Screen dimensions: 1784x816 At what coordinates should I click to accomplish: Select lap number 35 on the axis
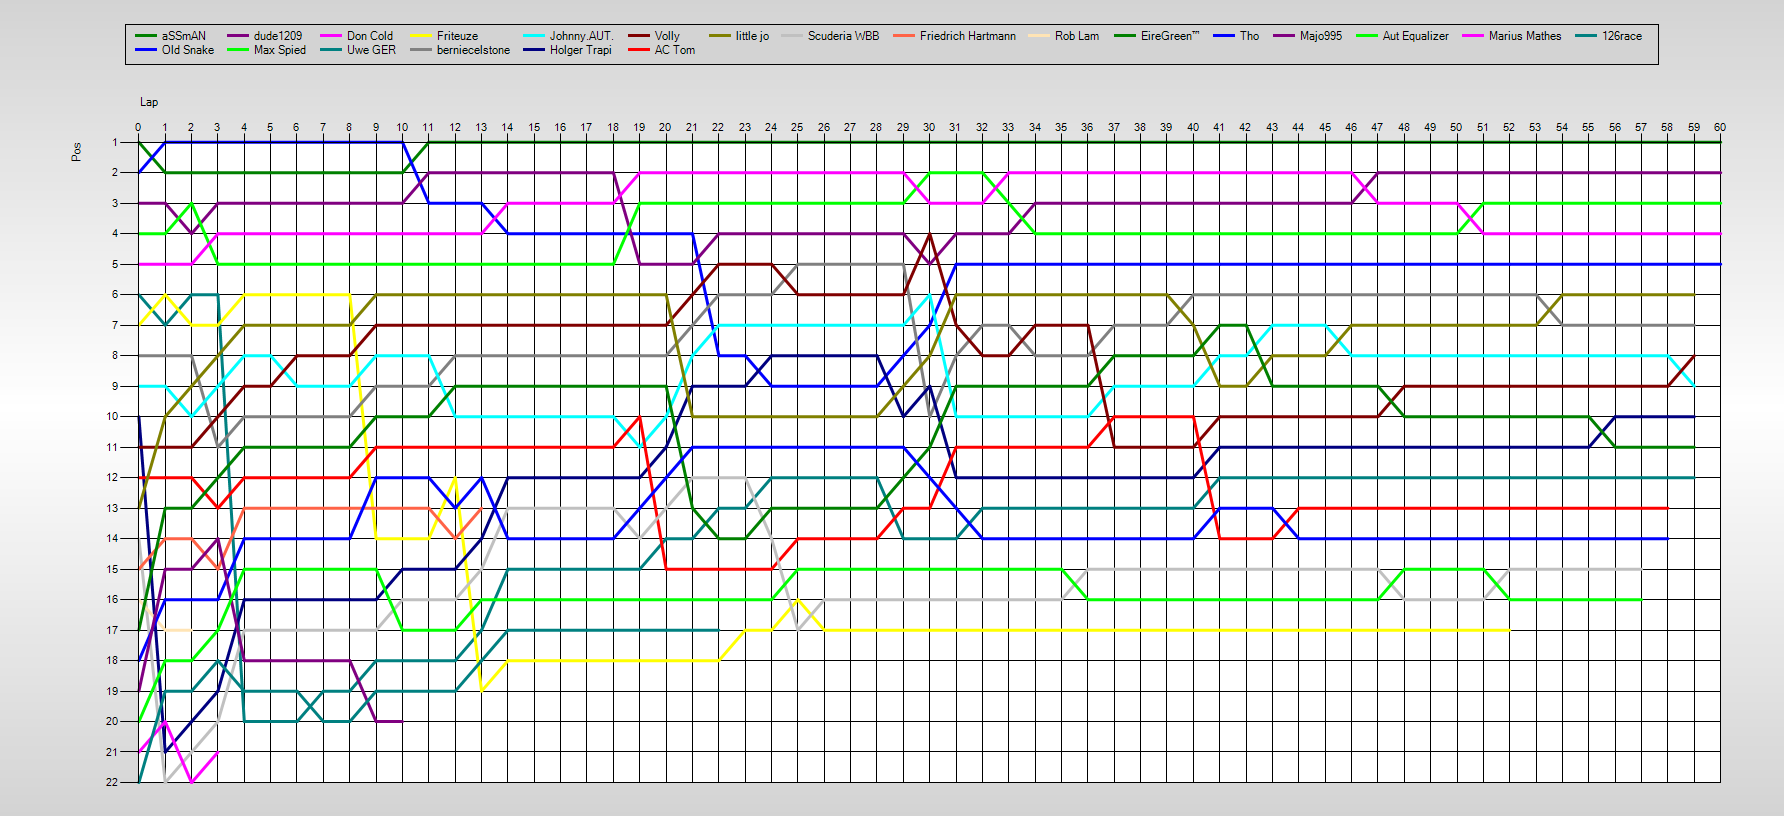[1061, 127]
